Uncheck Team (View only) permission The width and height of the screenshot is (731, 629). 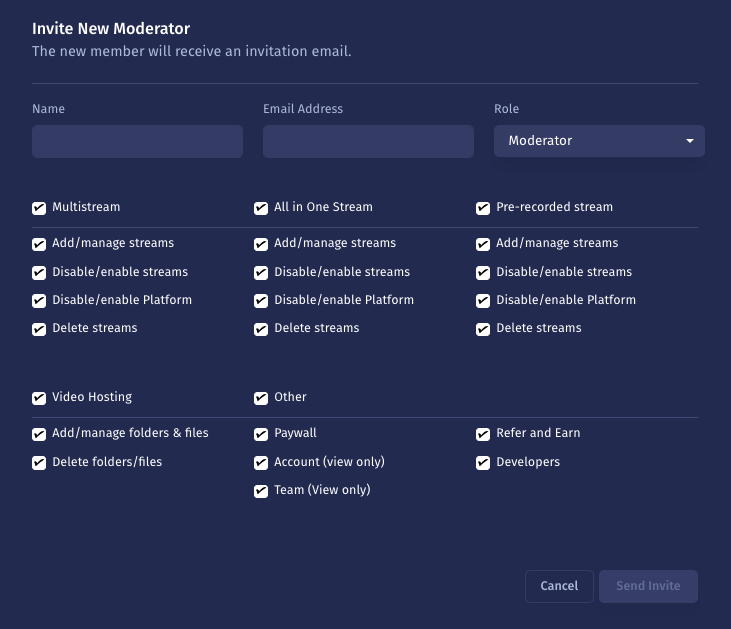(x=262, y=491)
